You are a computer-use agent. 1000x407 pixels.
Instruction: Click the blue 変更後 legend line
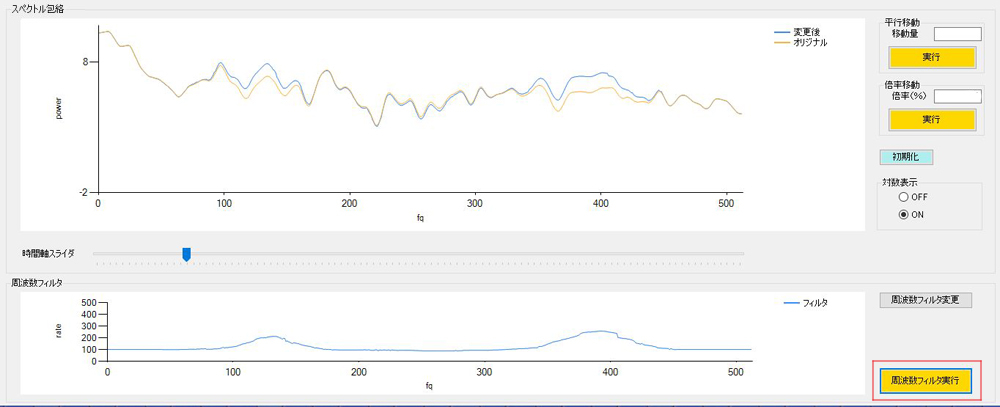click(783, 32)
